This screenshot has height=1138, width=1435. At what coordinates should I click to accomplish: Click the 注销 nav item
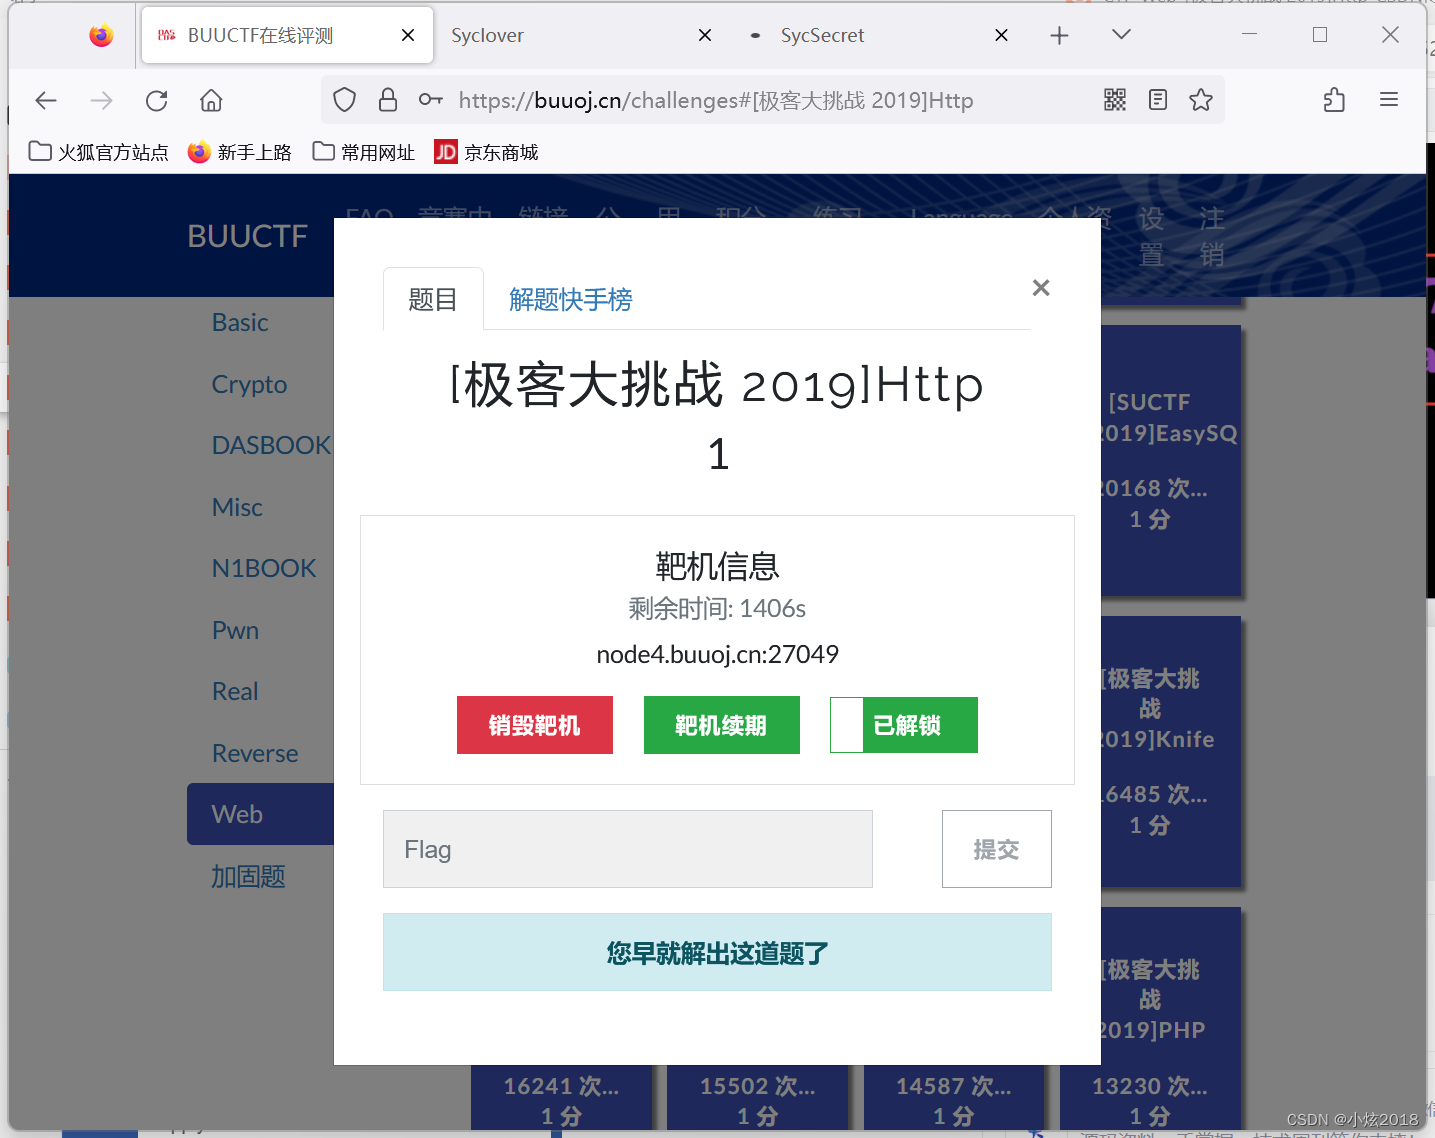(x=1212, y=237)
